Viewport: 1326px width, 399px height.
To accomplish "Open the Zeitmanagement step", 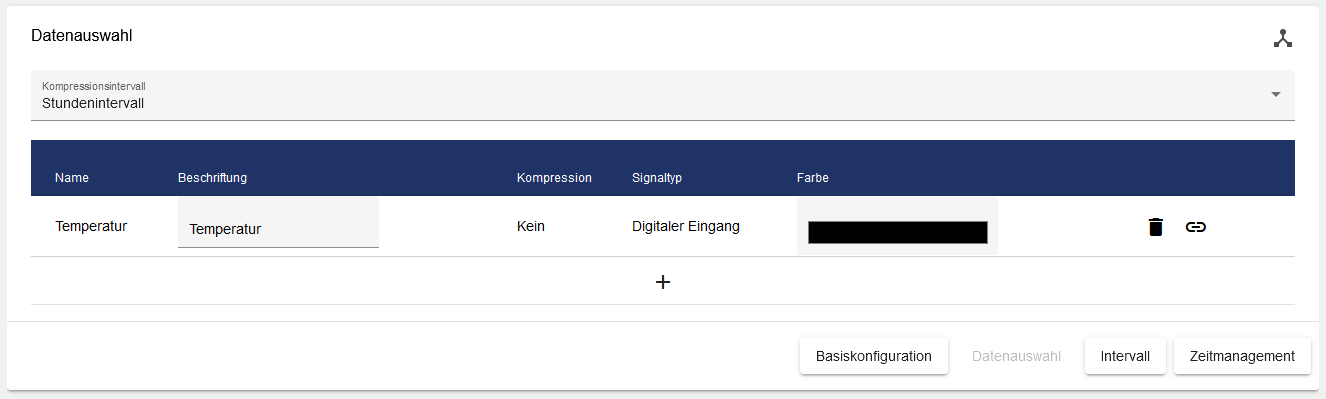I will click(x=1242, y=356).
